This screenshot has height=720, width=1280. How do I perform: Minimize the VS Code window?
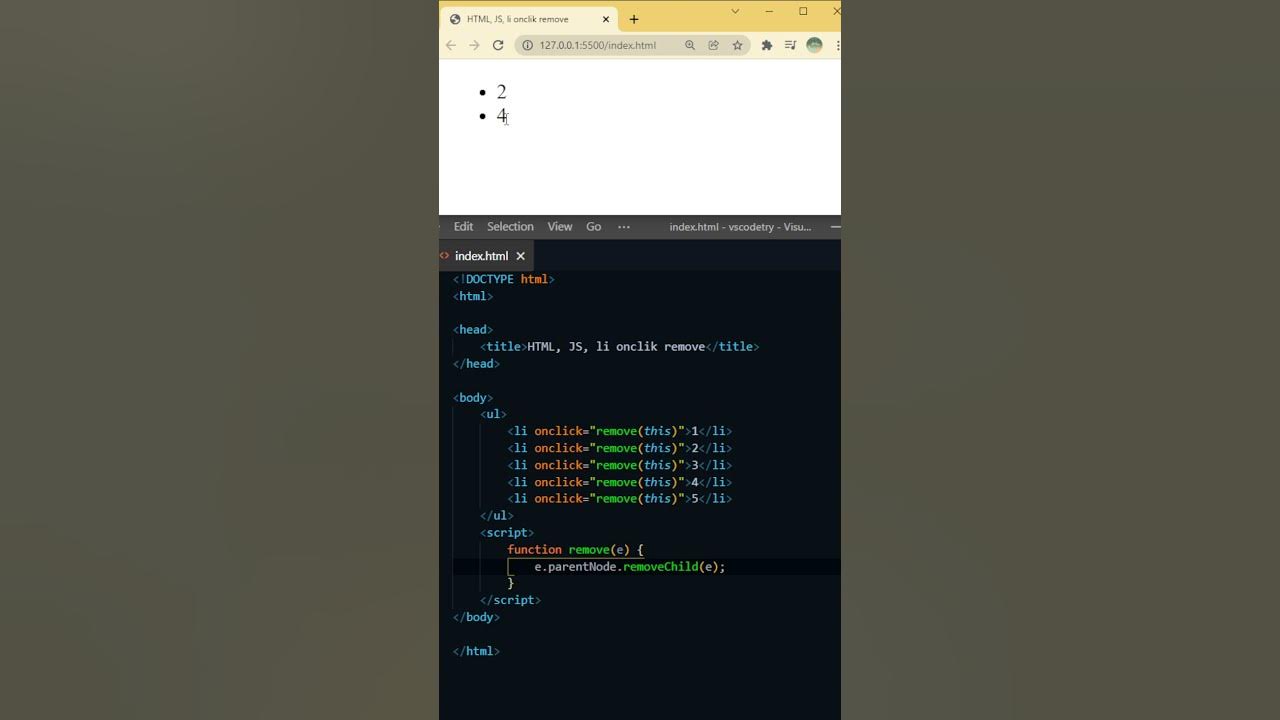pos(835,227)
